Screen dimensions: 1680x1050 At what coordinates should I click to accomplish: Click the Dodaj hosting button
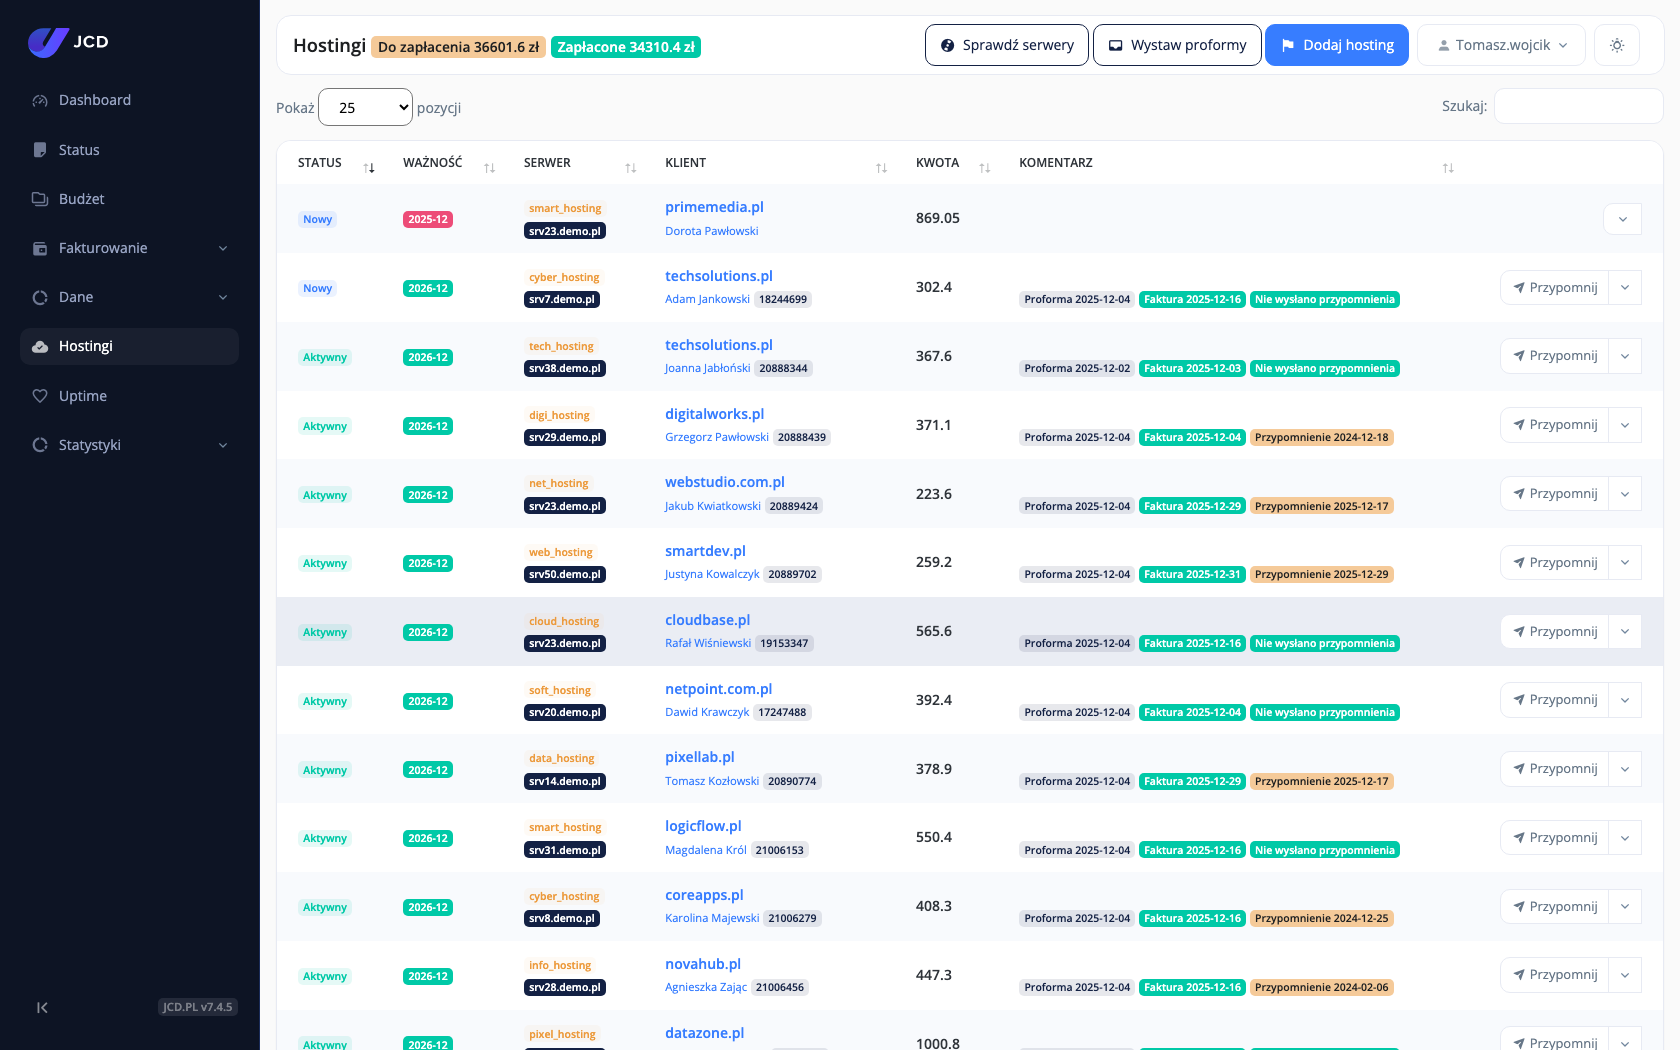1337,45
